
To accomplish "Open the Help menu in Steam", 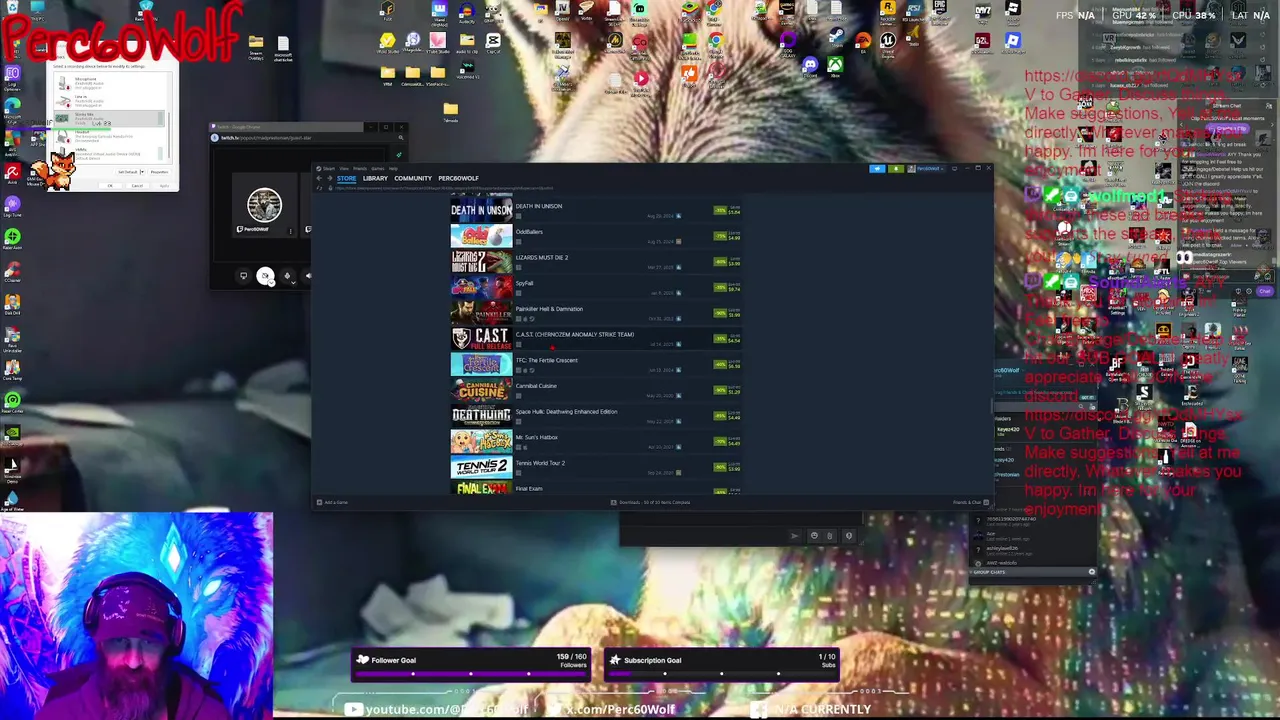I will [x=393, y=168].
